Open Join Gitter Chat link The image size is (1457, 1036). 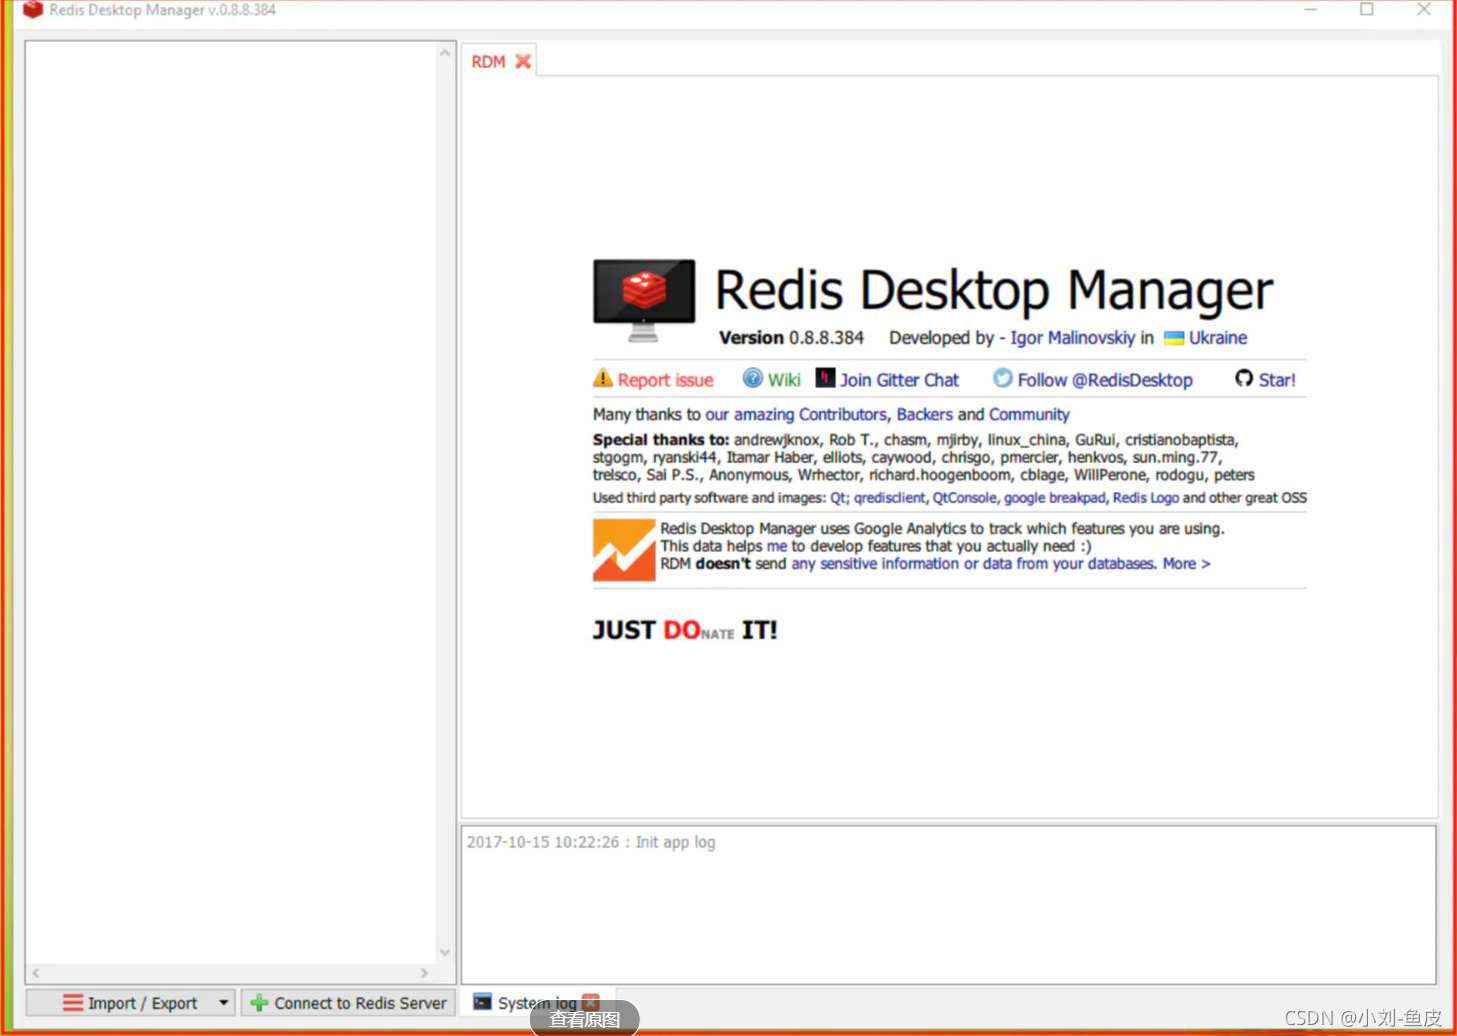[899, 380]
